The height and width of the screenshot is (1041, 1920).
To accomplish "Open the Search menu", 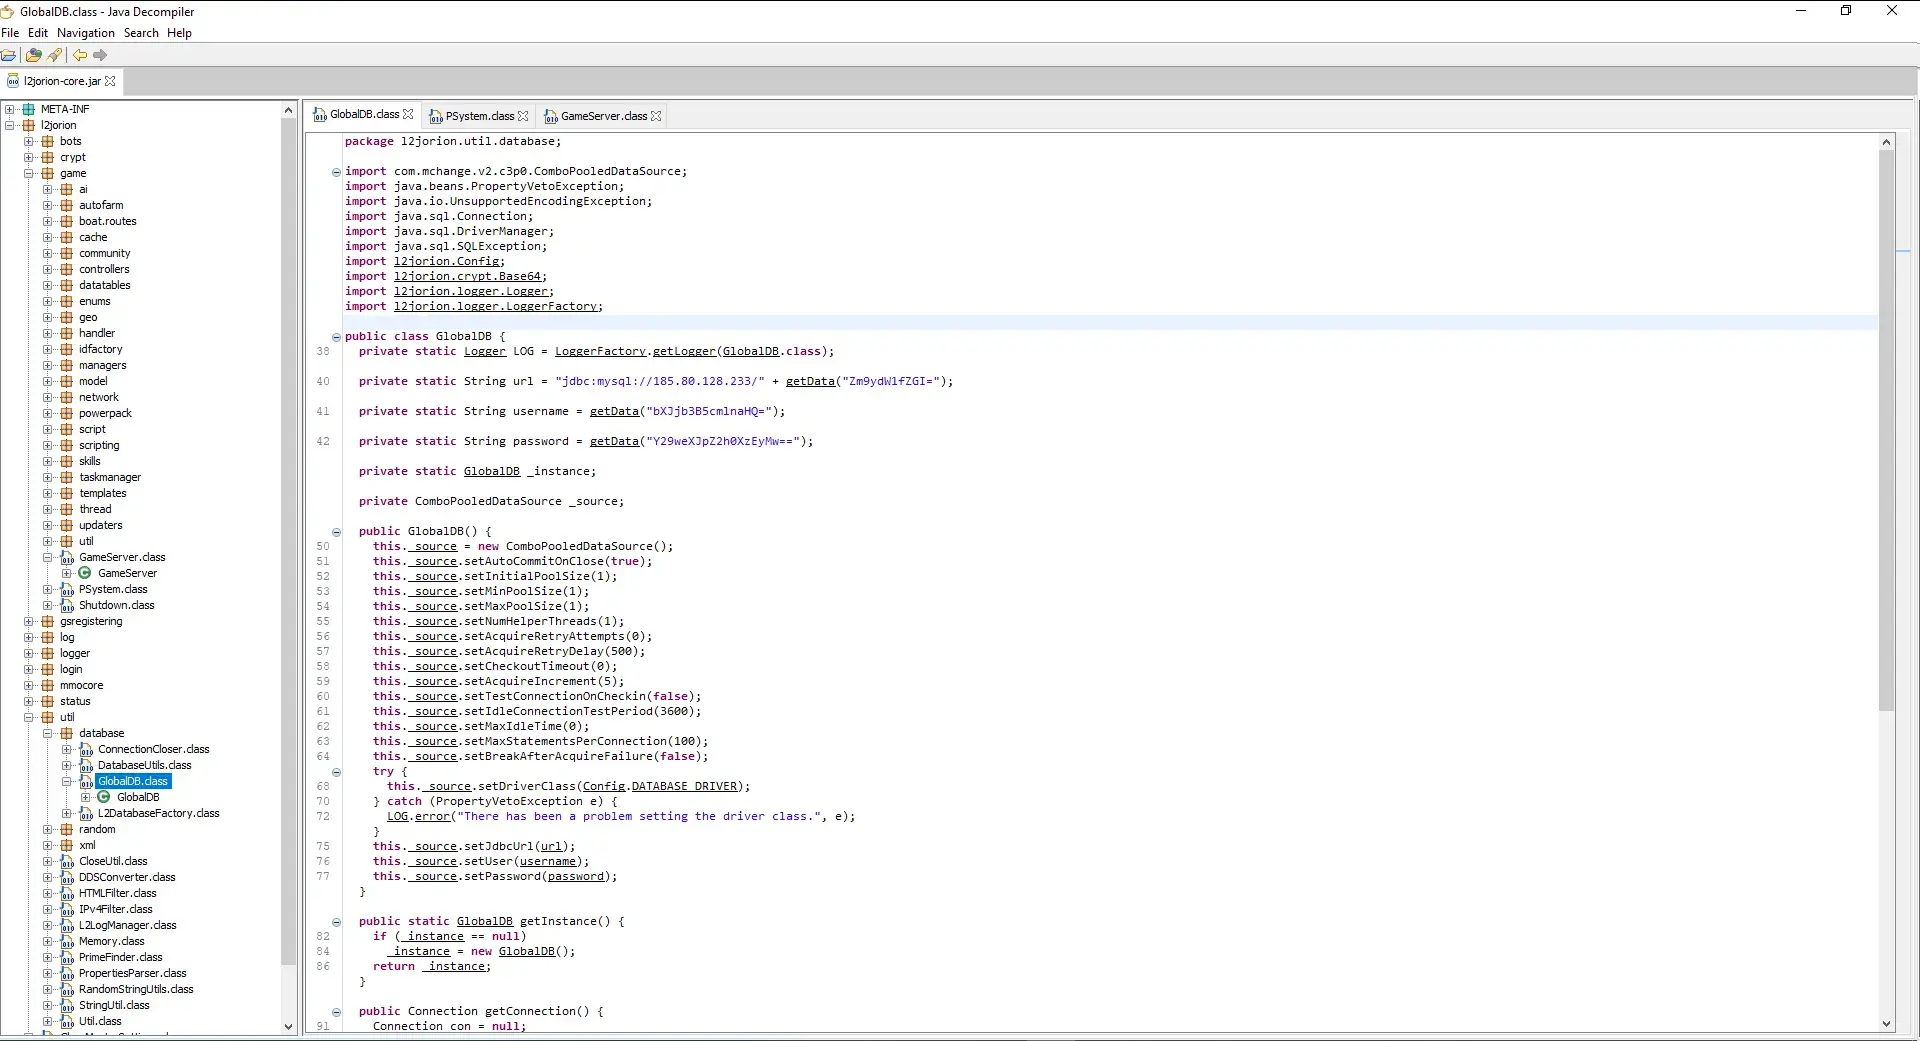I will pyautogui.click(x=141, y=33).
